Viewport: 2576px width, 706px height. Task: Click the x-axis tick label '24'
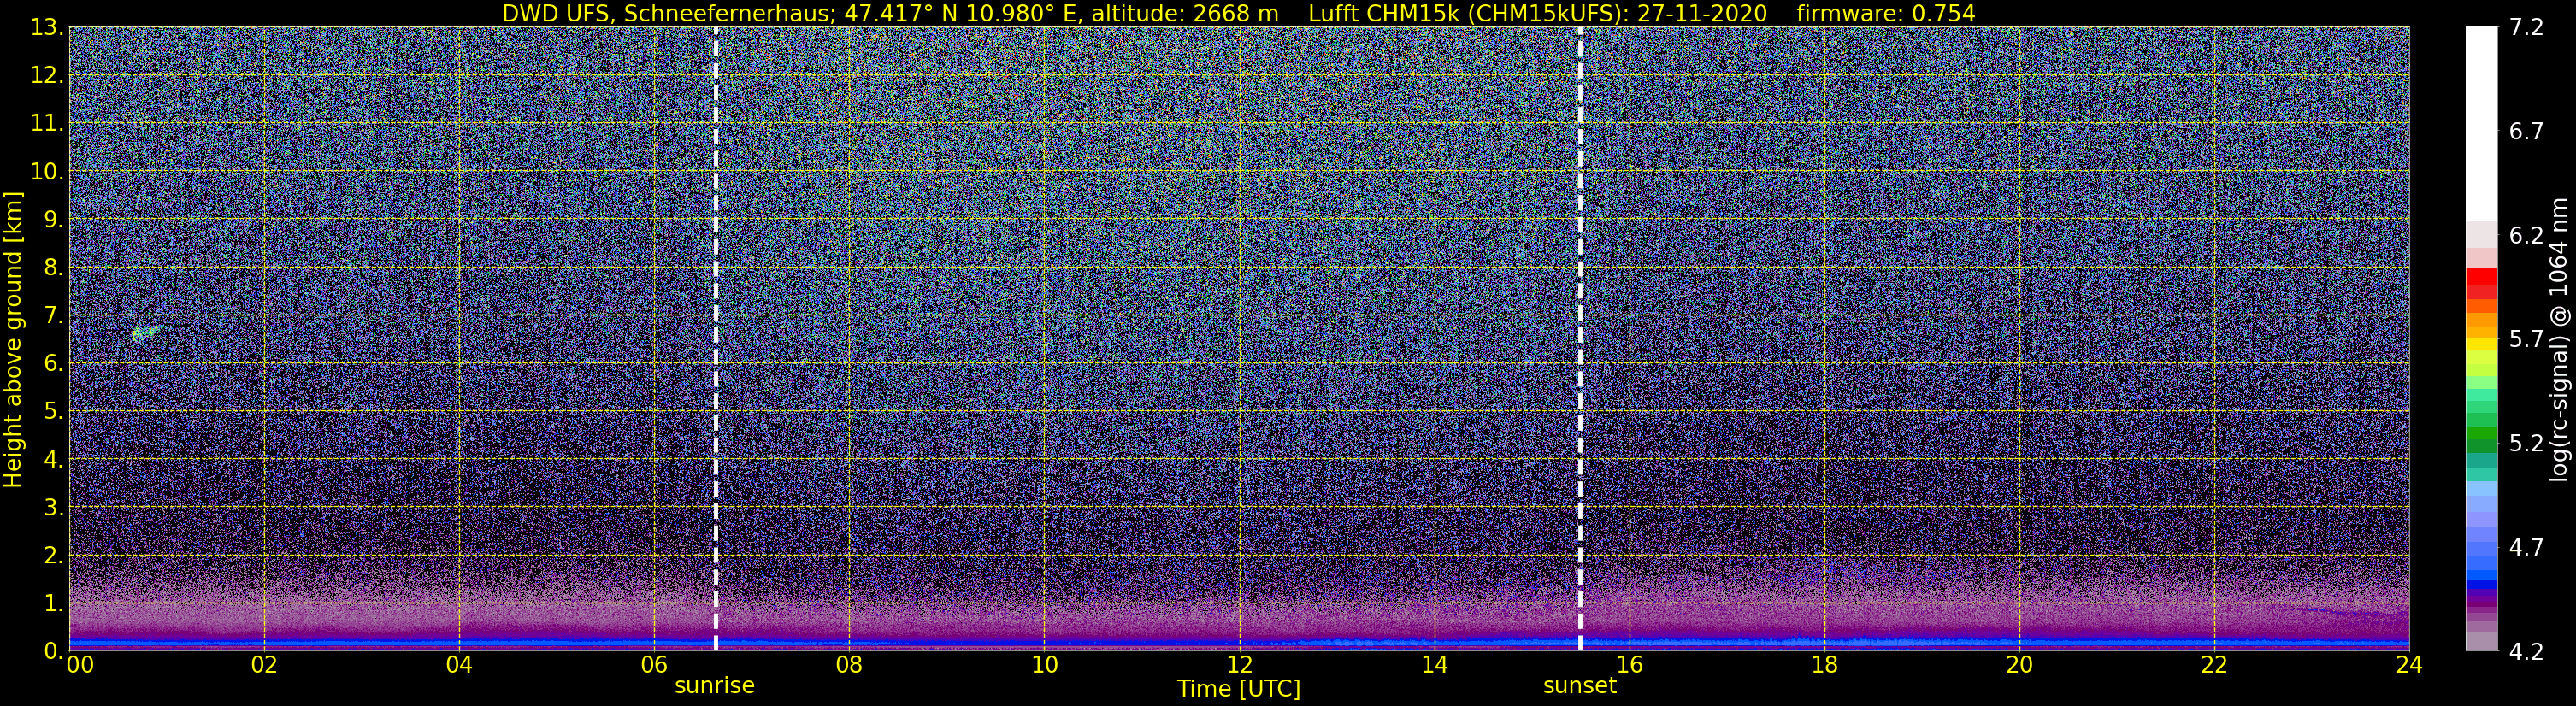coord(2409,665)
